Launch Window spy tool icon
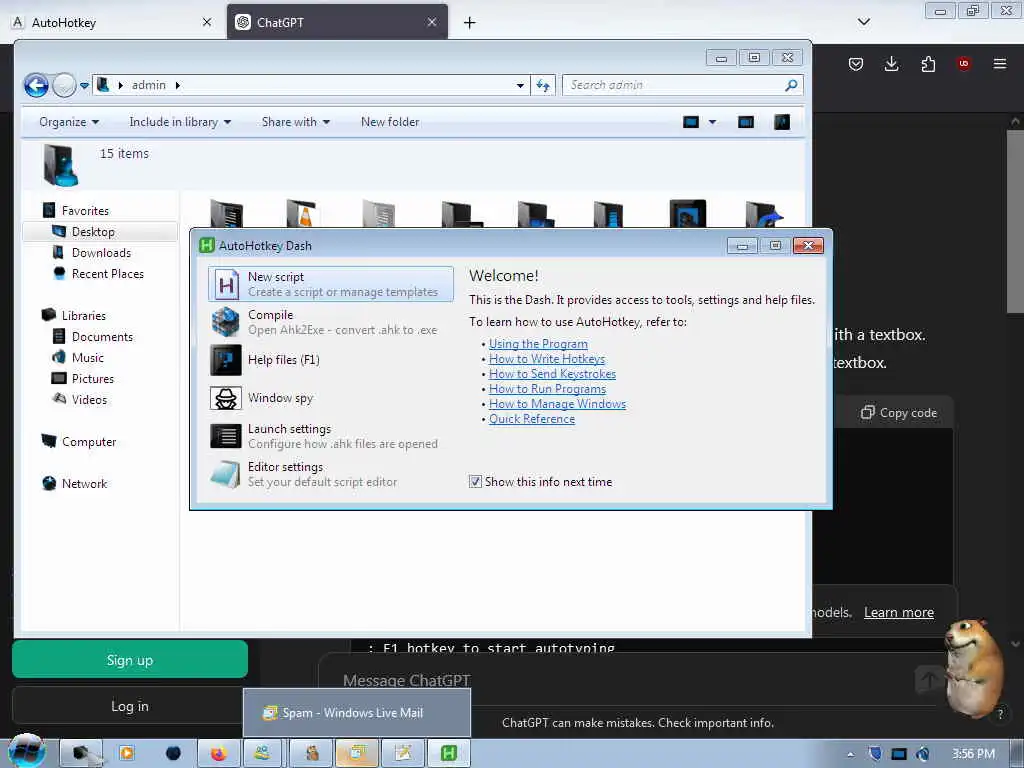Screen dimensions: 1024x768 (226, 398)
